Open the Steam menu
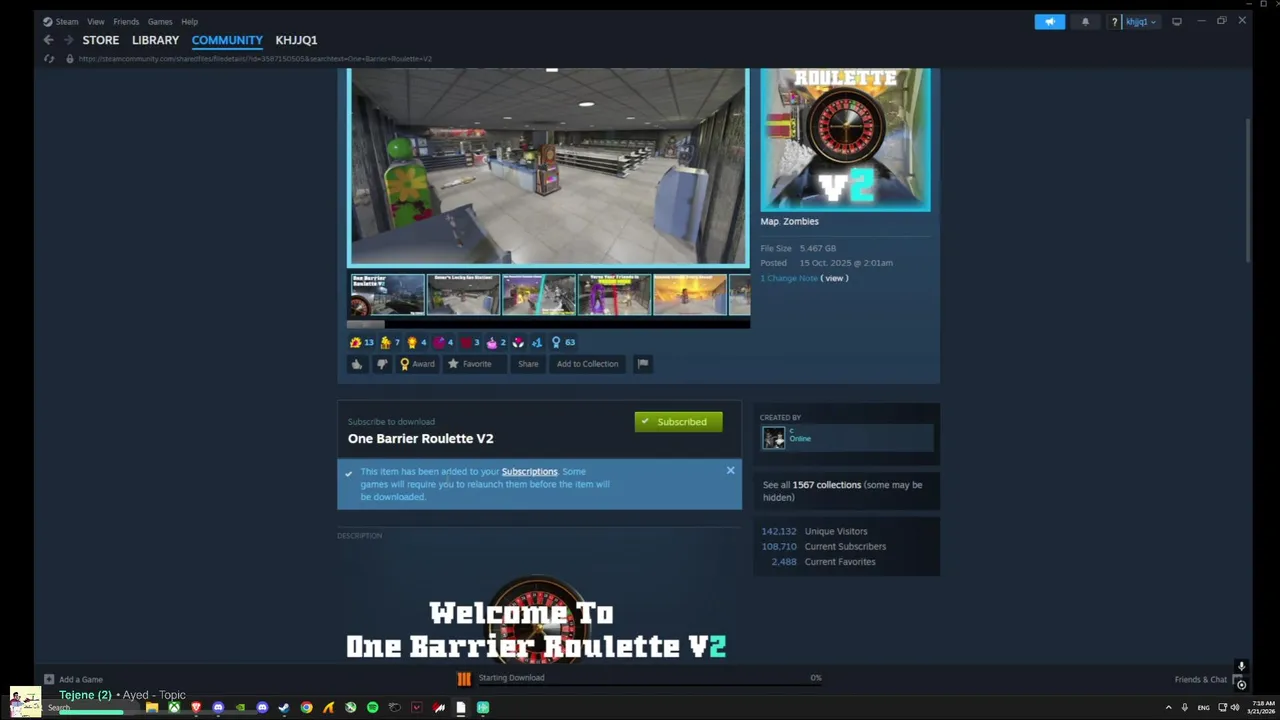 (61, 21)
